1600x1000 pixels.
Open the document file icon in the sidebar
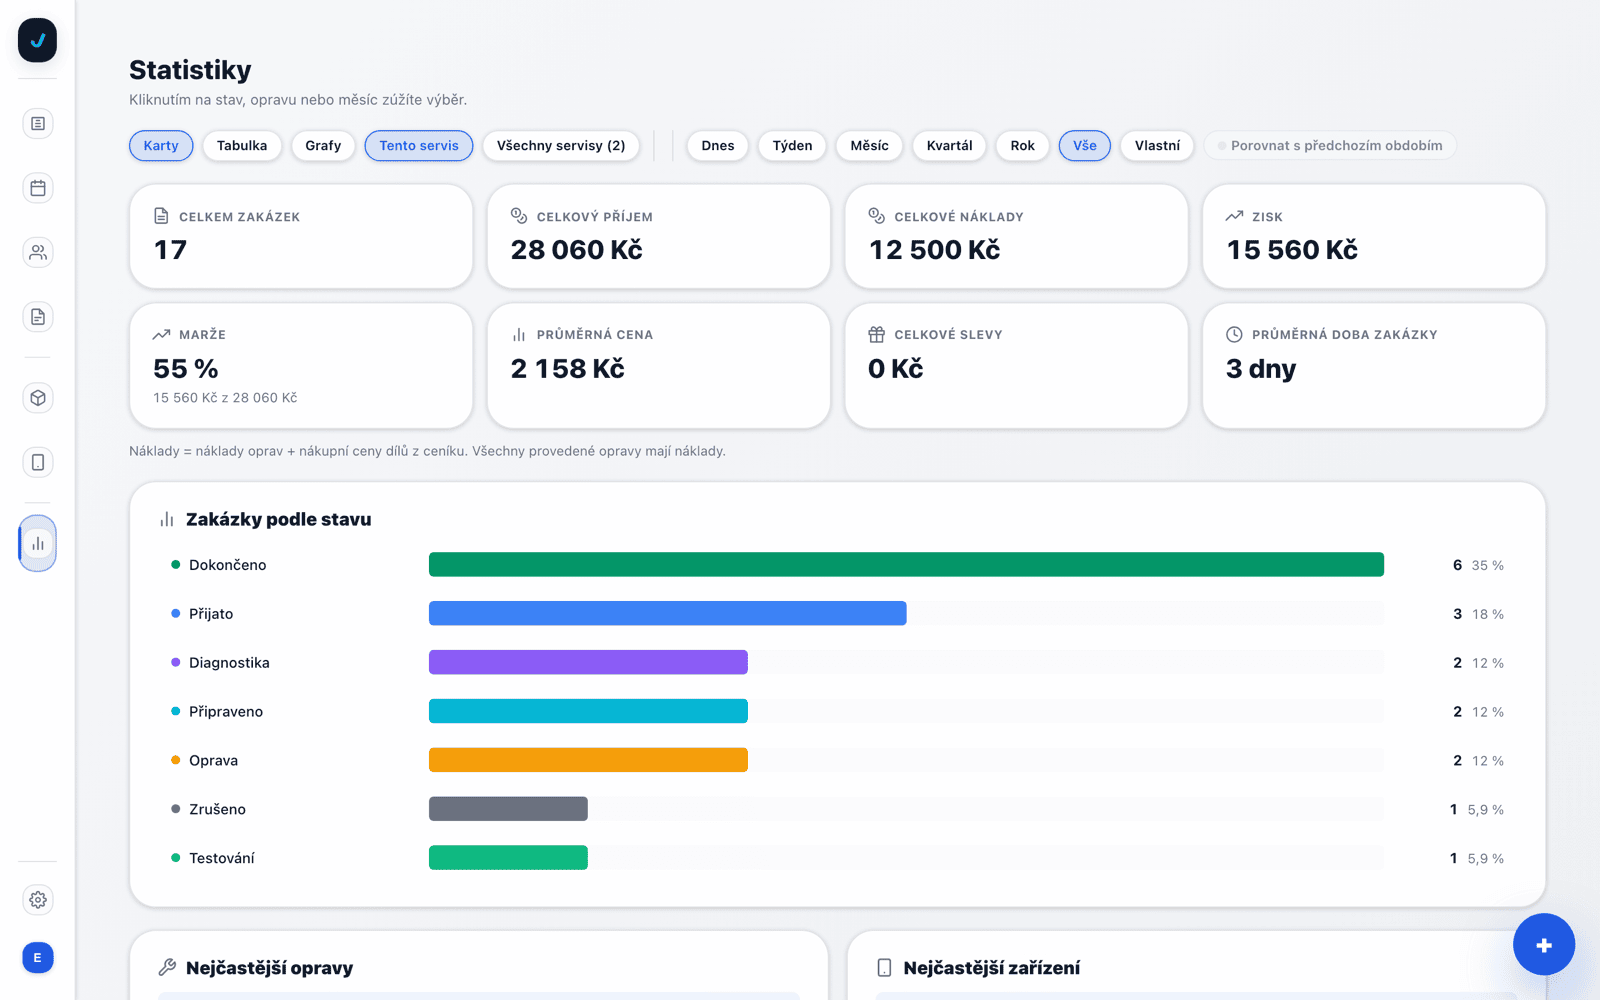pyautogui.click(x=38, y=317)
